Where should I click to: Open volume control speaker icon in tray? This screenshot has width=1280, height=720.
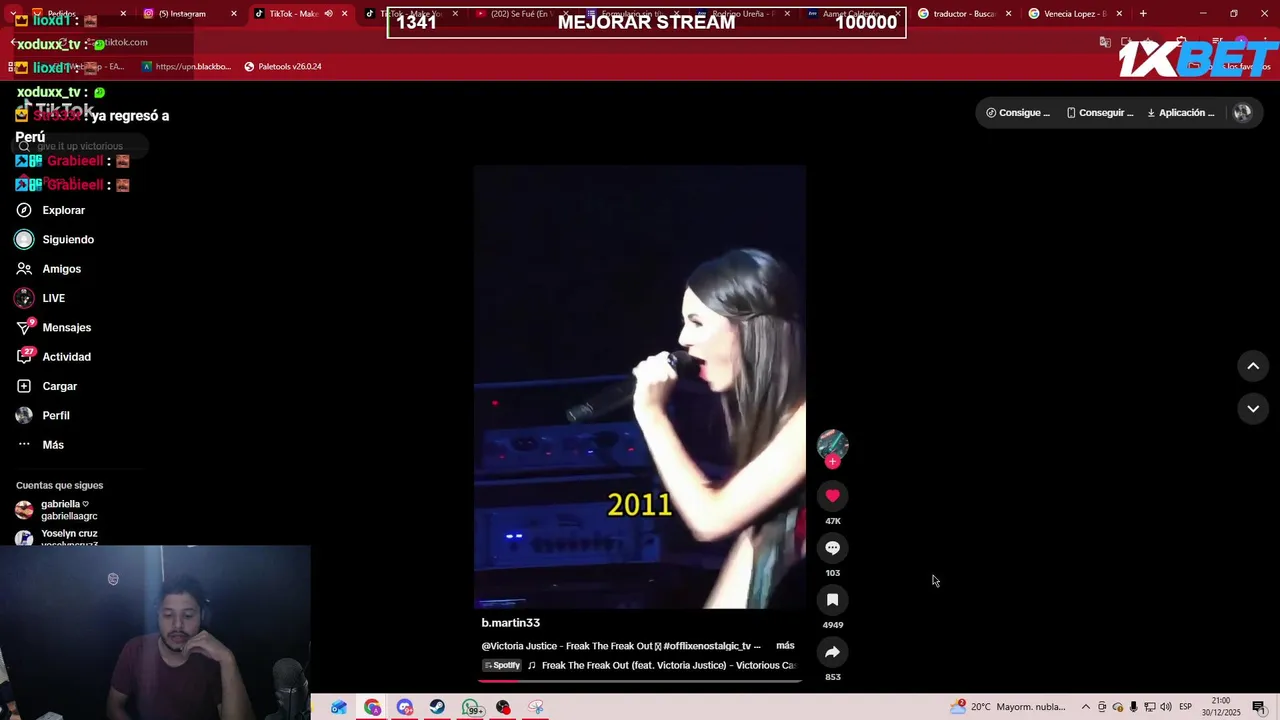pos(1166,707)
